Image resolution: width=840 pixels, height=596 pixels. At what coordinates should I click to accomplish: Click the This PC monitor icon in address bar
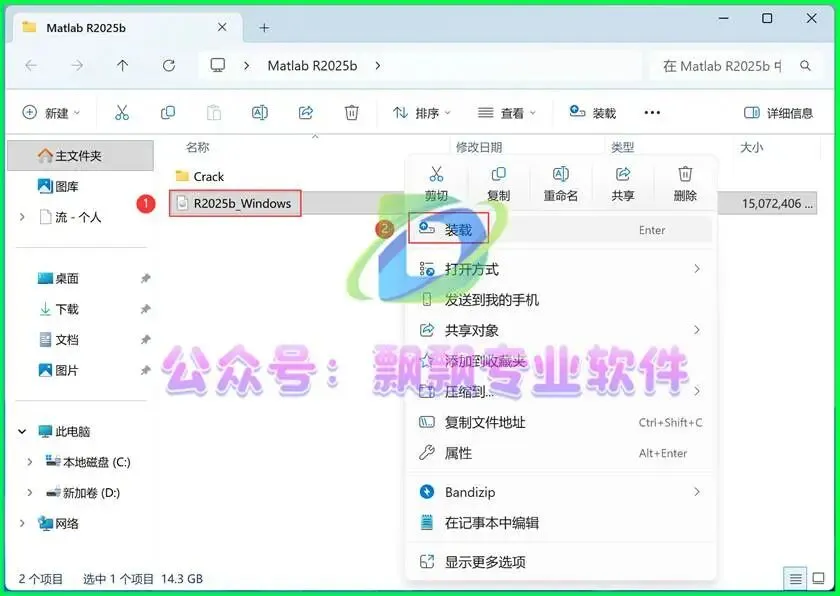coord(218,65)
